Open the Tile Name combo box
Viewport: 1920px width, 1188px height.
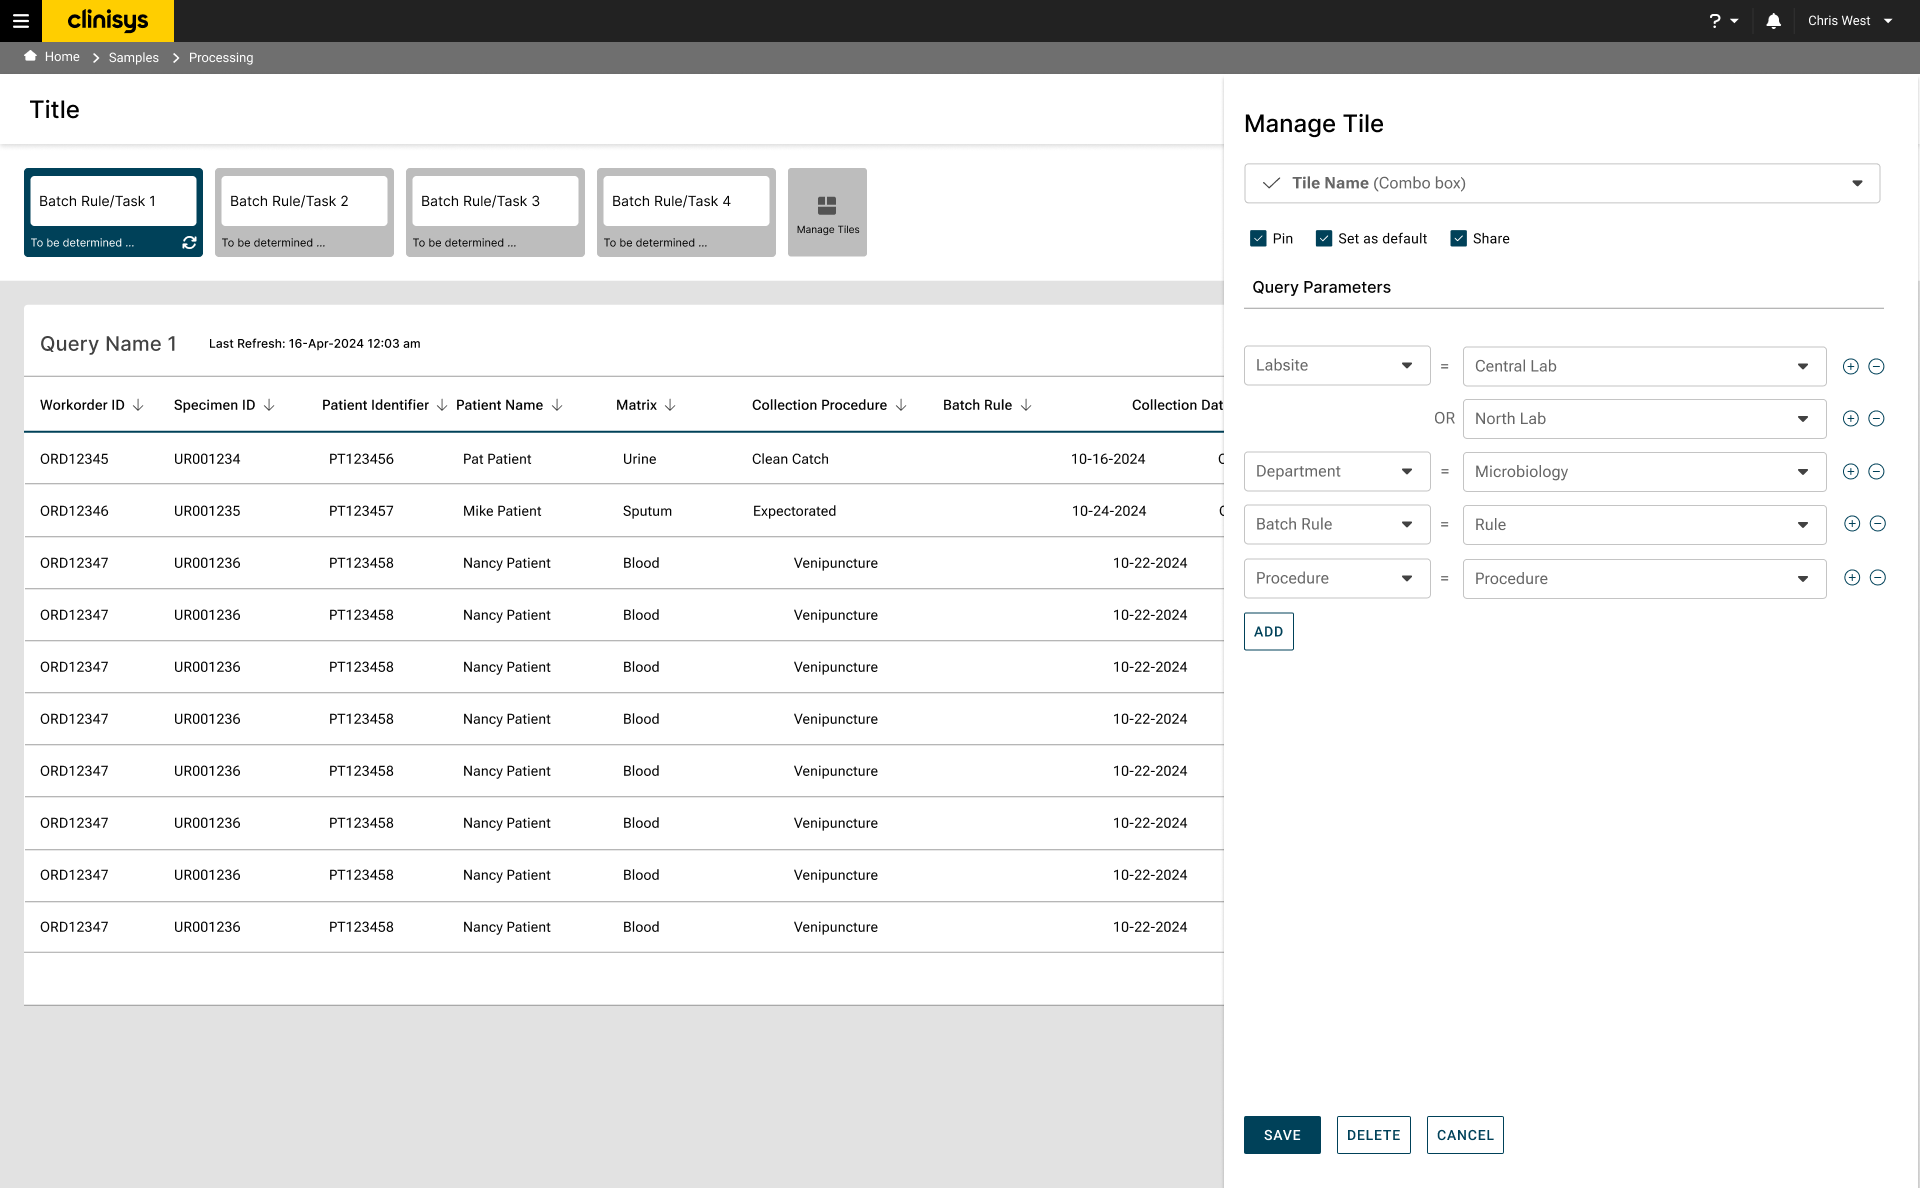point(1562,183)
